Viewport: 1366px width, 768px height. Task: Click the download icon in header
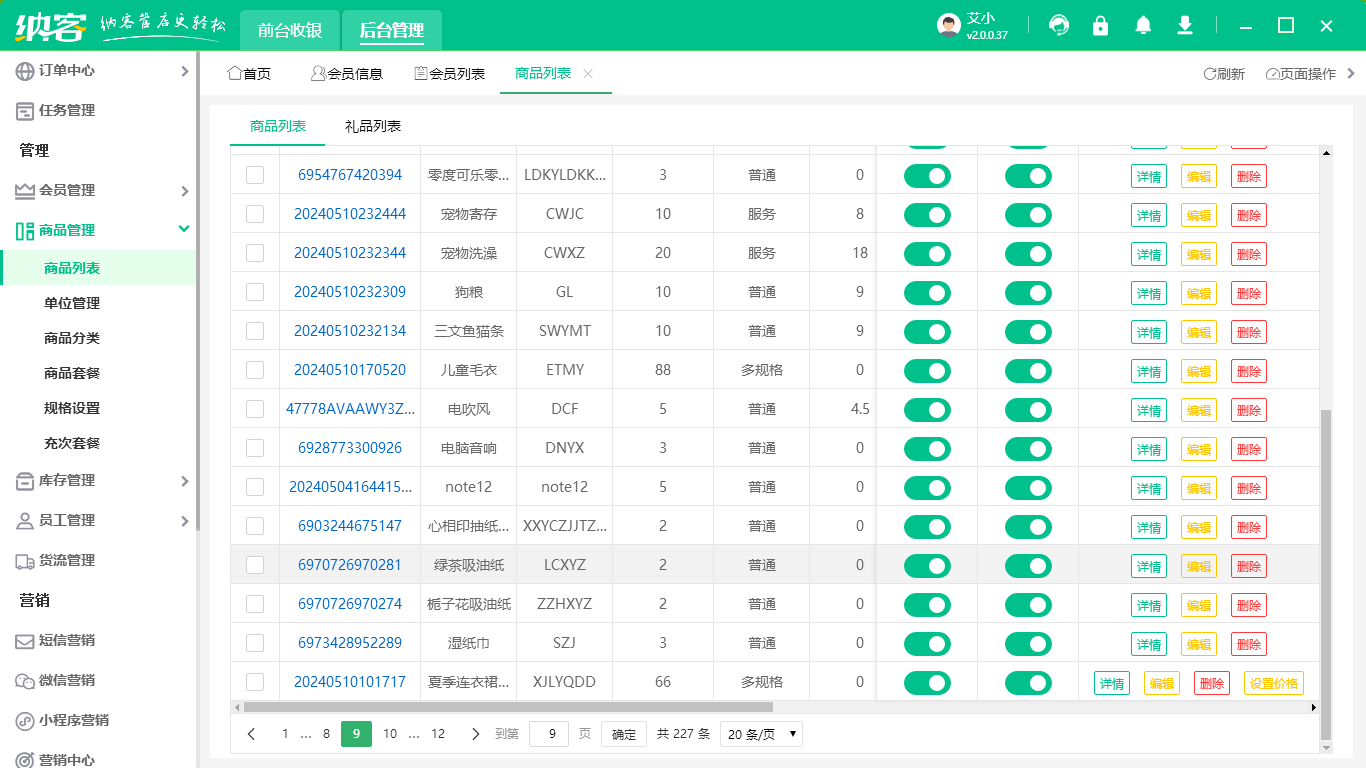click(x=1185, y=26)
